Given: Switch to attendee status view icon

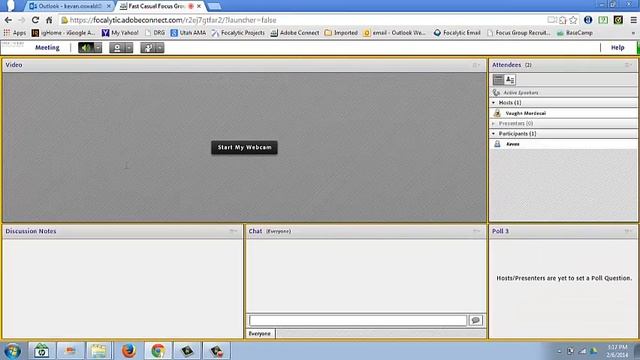Looking at the screenshot, I should click(510, 80).
